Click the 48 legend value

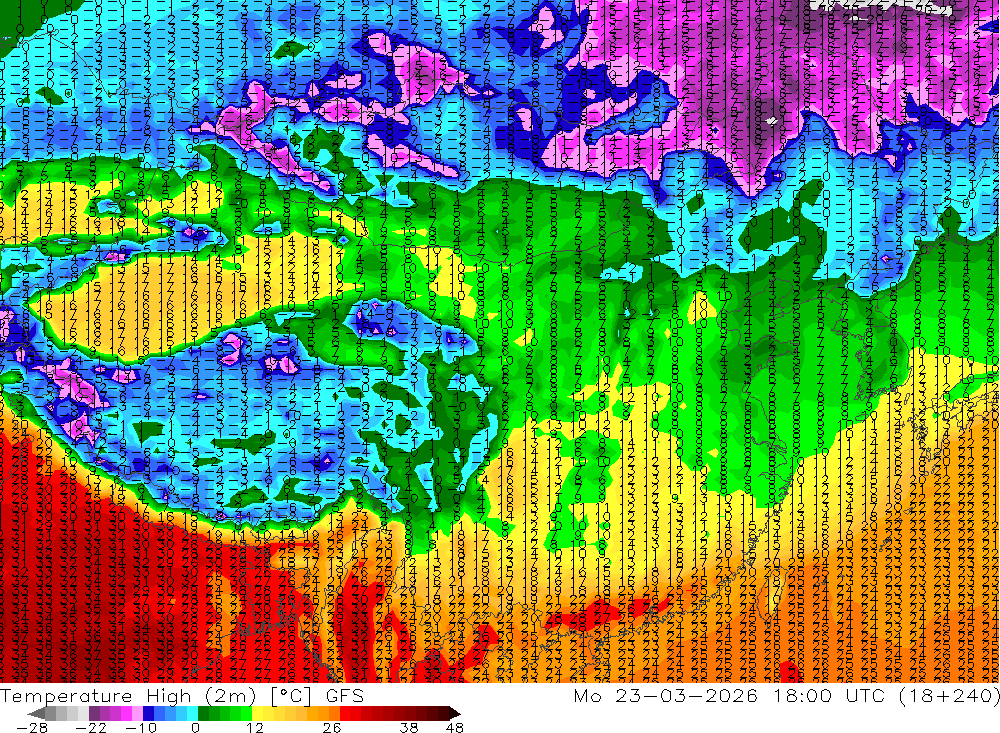[455, 728]
